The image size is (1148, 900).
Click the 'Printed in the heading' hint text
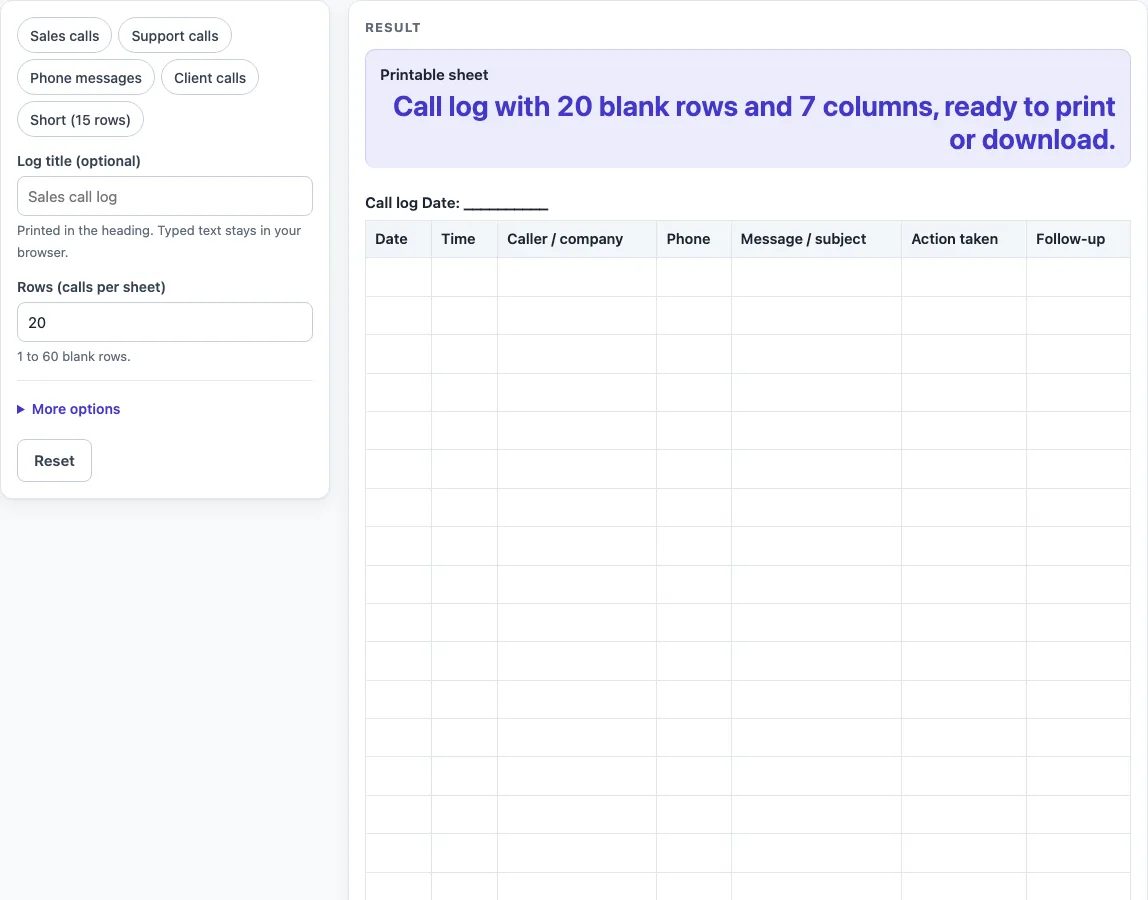(159, 241)
